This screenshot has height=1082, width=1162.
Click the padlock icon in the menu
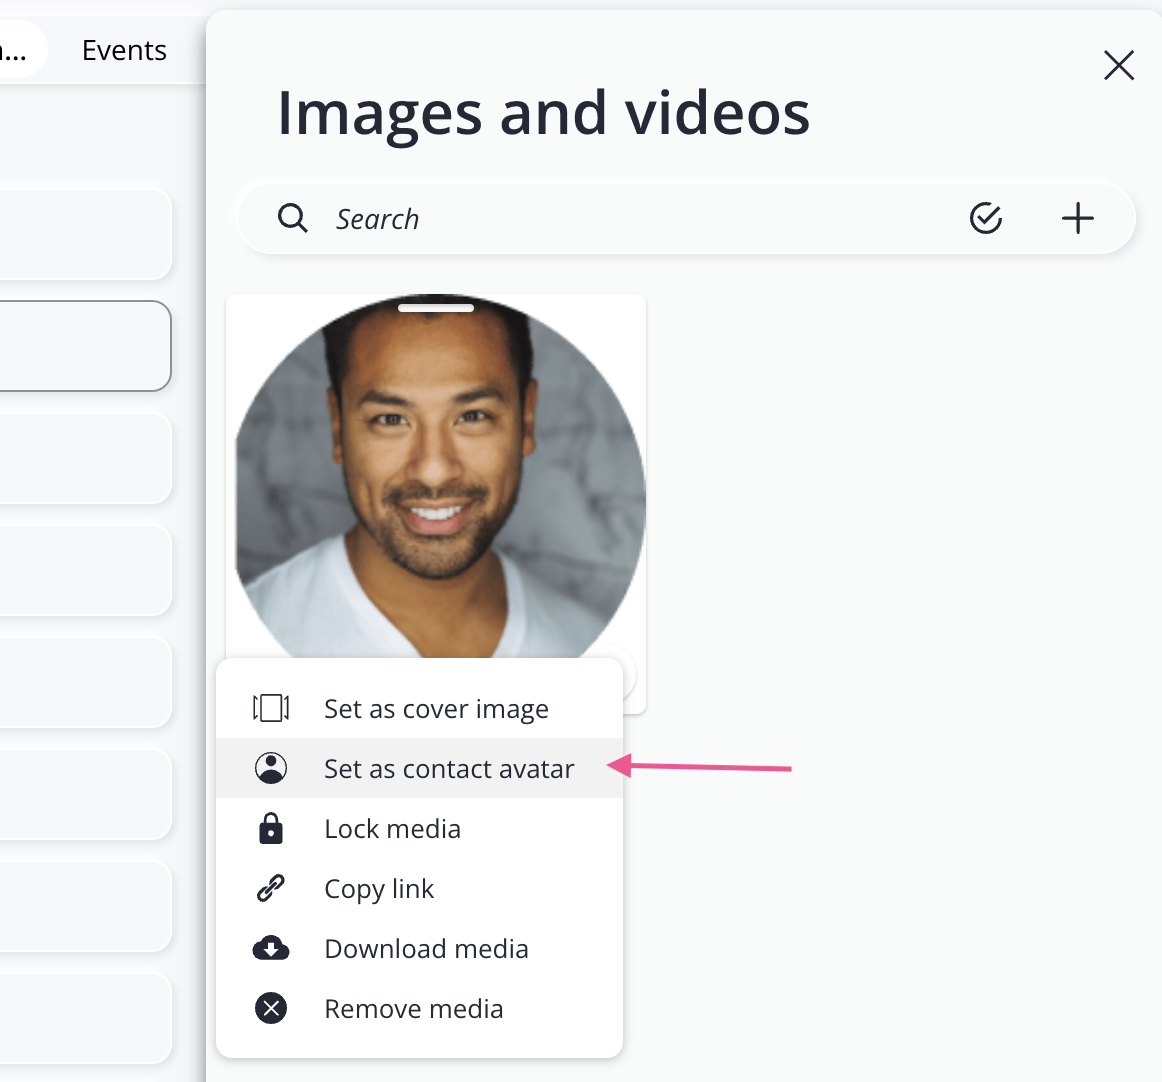(x=271, y=828)
